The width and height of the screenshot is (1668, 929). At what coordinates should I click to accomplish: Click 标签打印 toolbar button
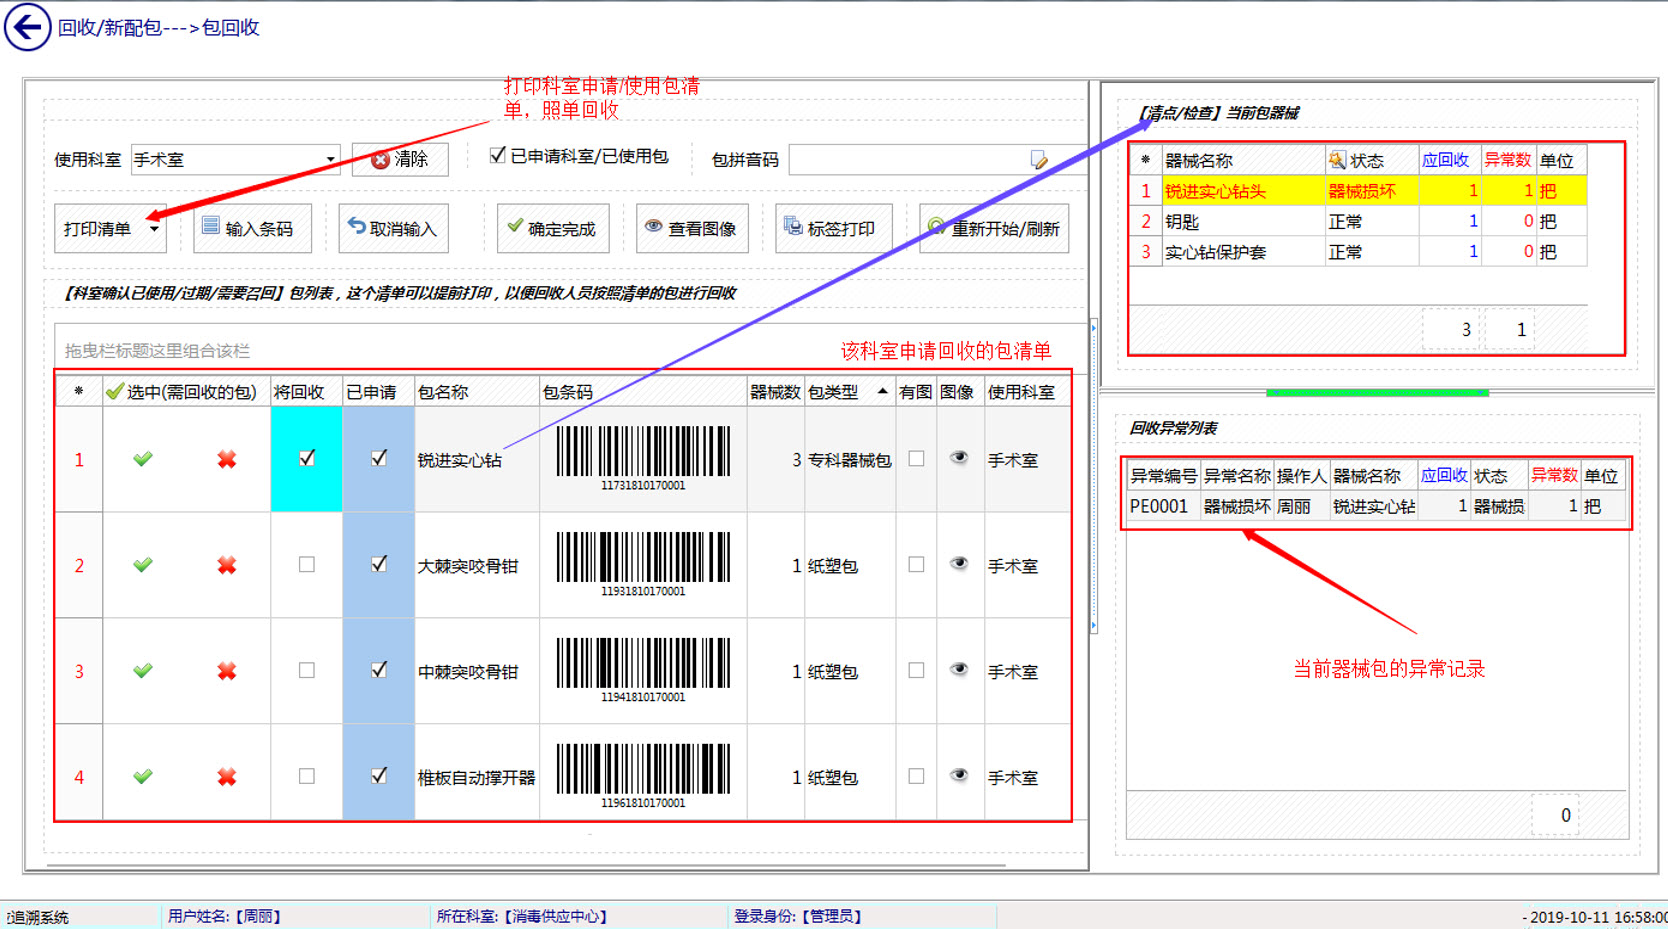830,229
